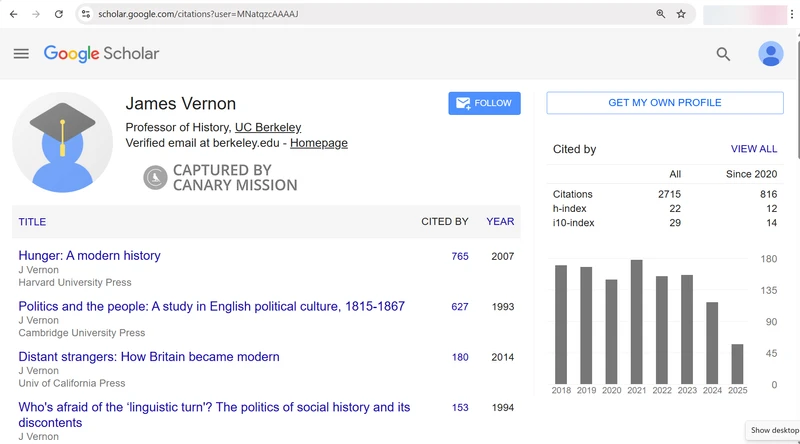The width and height of the screenshot is (800, 444).
Task: Sort publications by Cited By header
Action: click(444, 222)
